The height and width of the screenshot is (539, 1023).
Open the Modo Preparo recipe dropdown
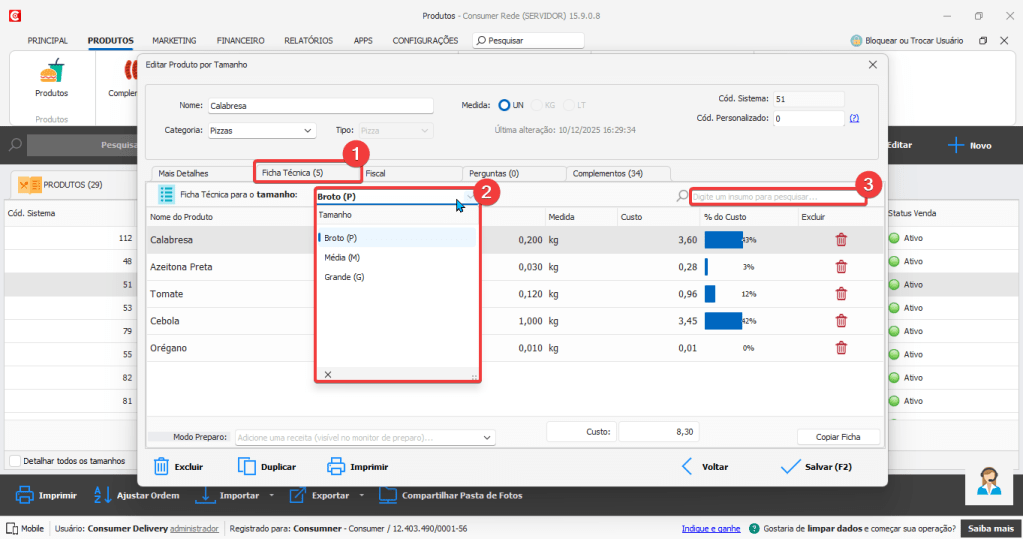tap(487, 437)
